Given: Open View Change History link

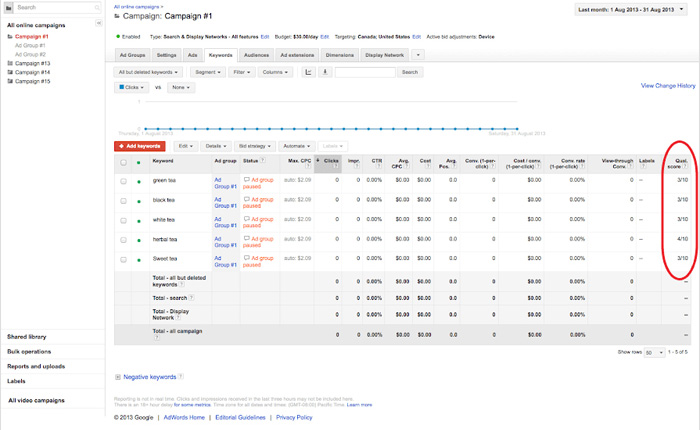Looking at the screenshot, I should [x=668, y=85].
